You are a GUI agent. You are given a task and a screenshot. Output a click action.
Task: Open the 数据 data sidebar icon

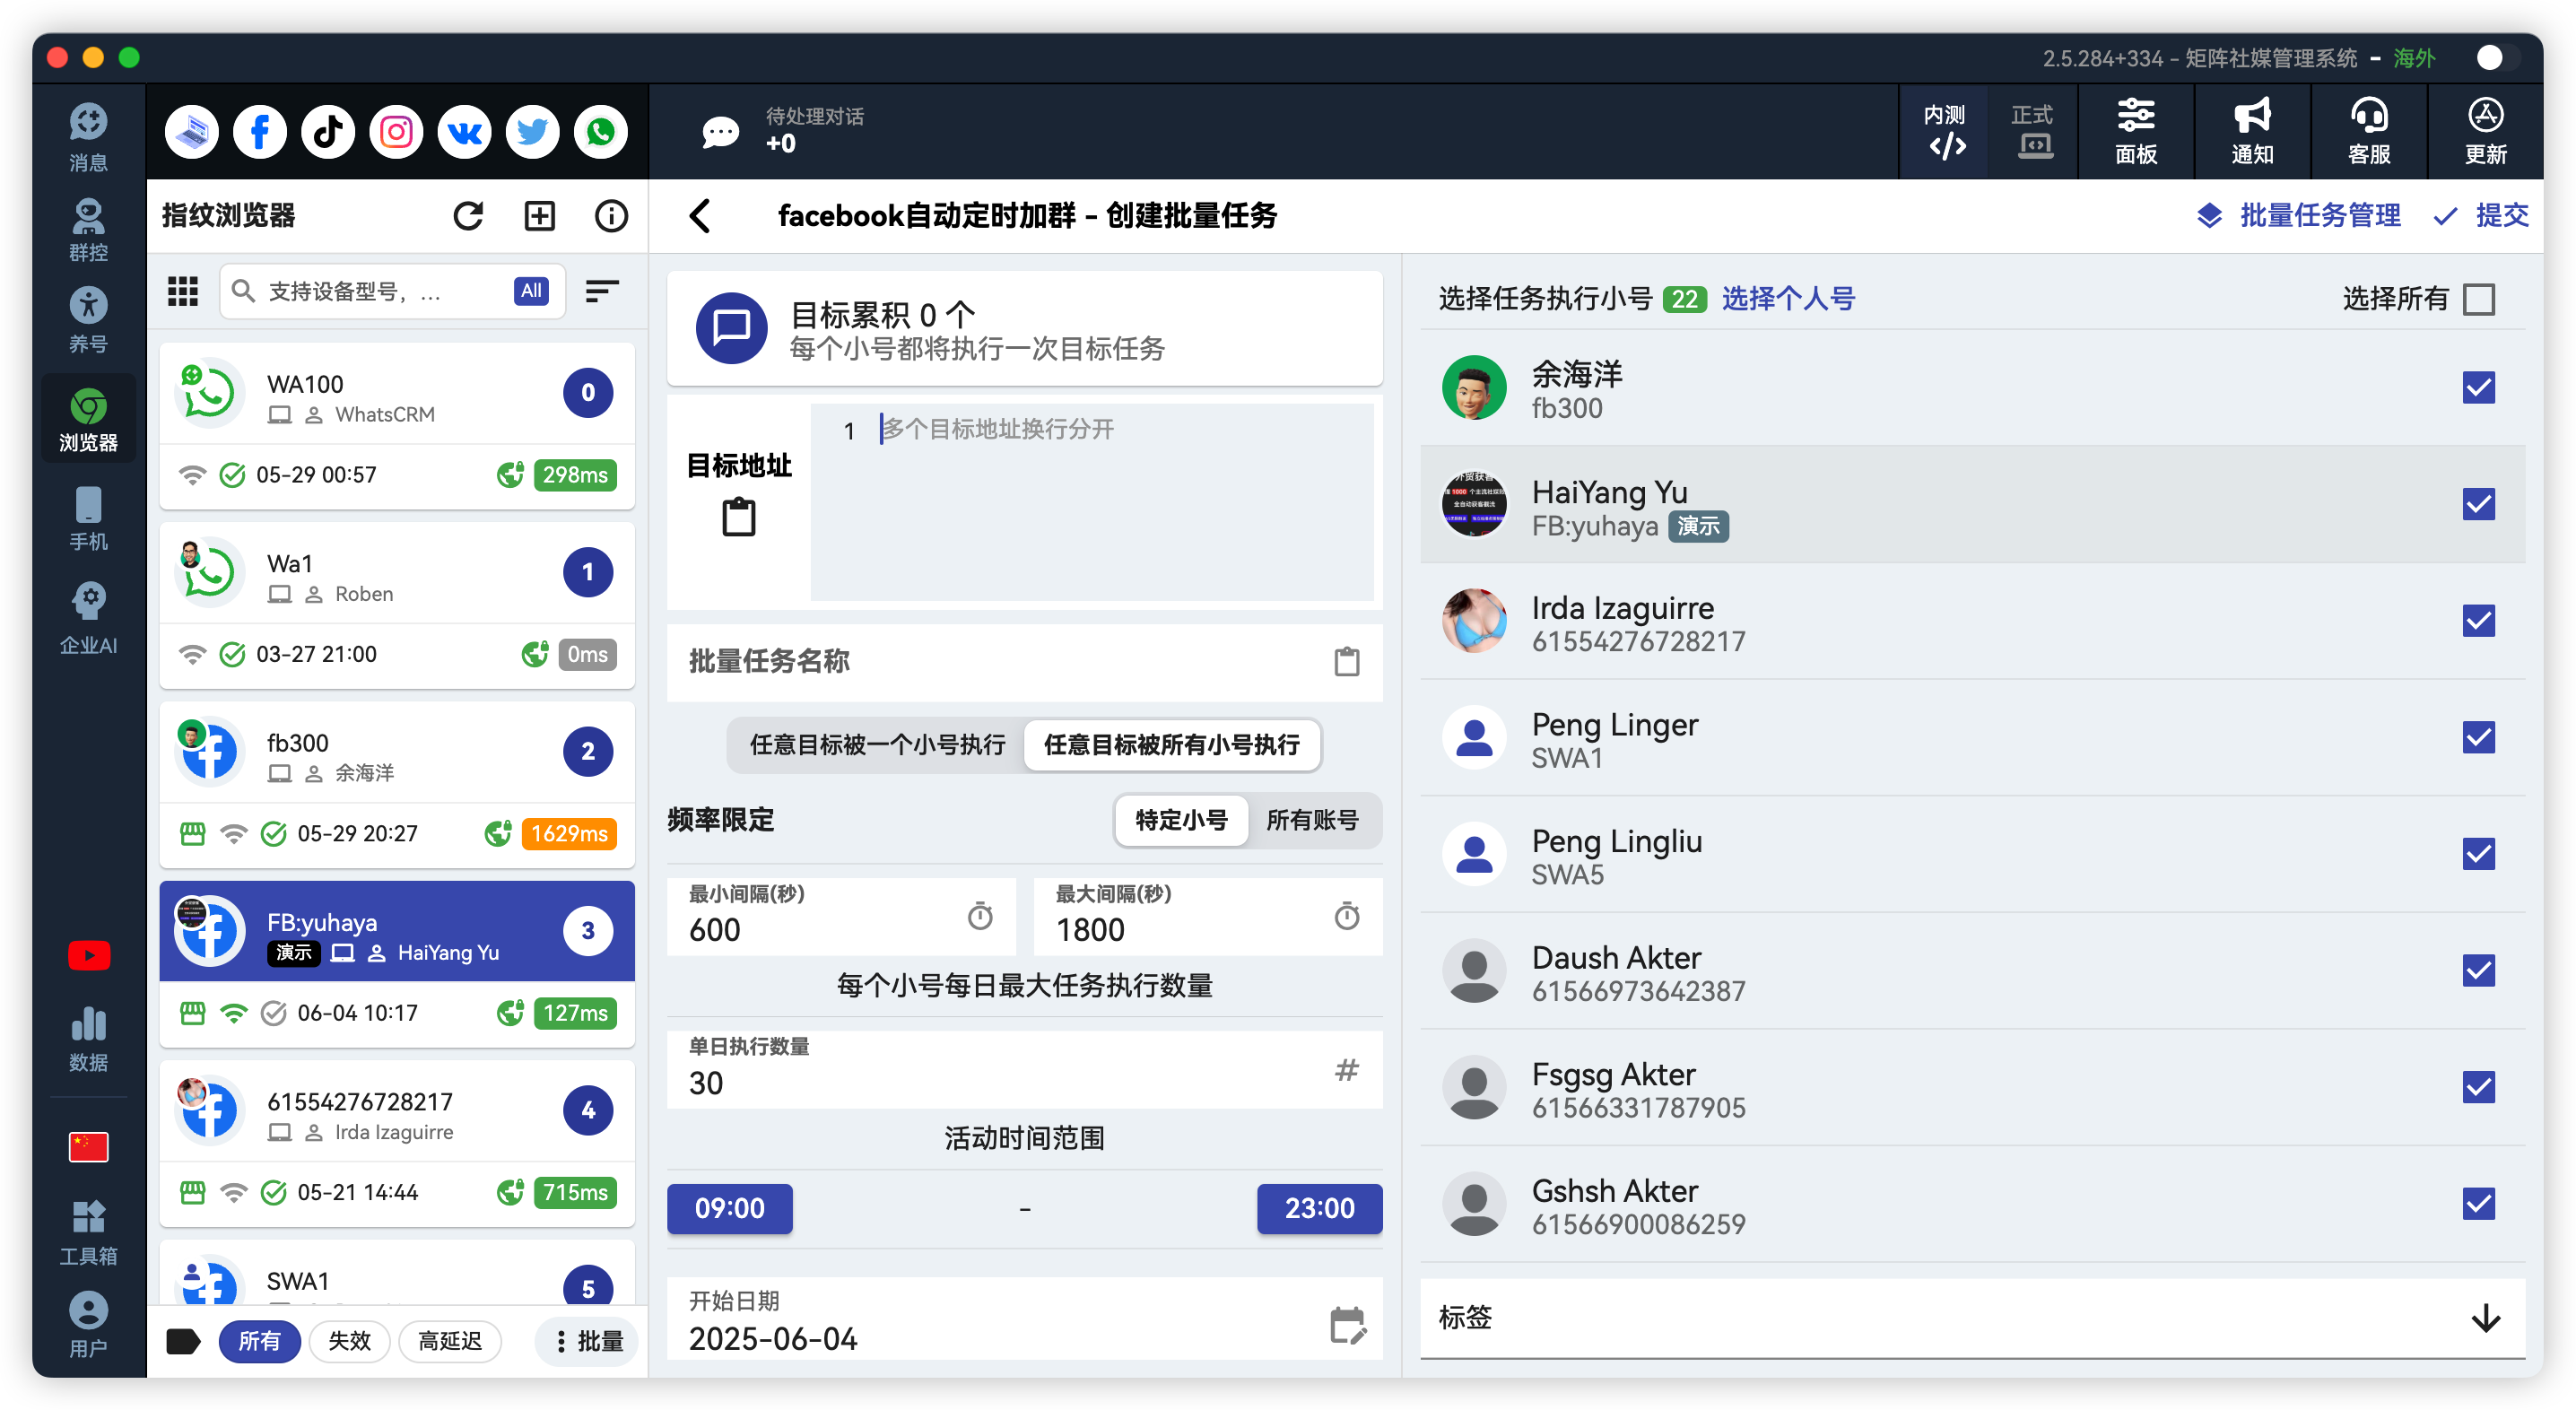coord(88,1039)
